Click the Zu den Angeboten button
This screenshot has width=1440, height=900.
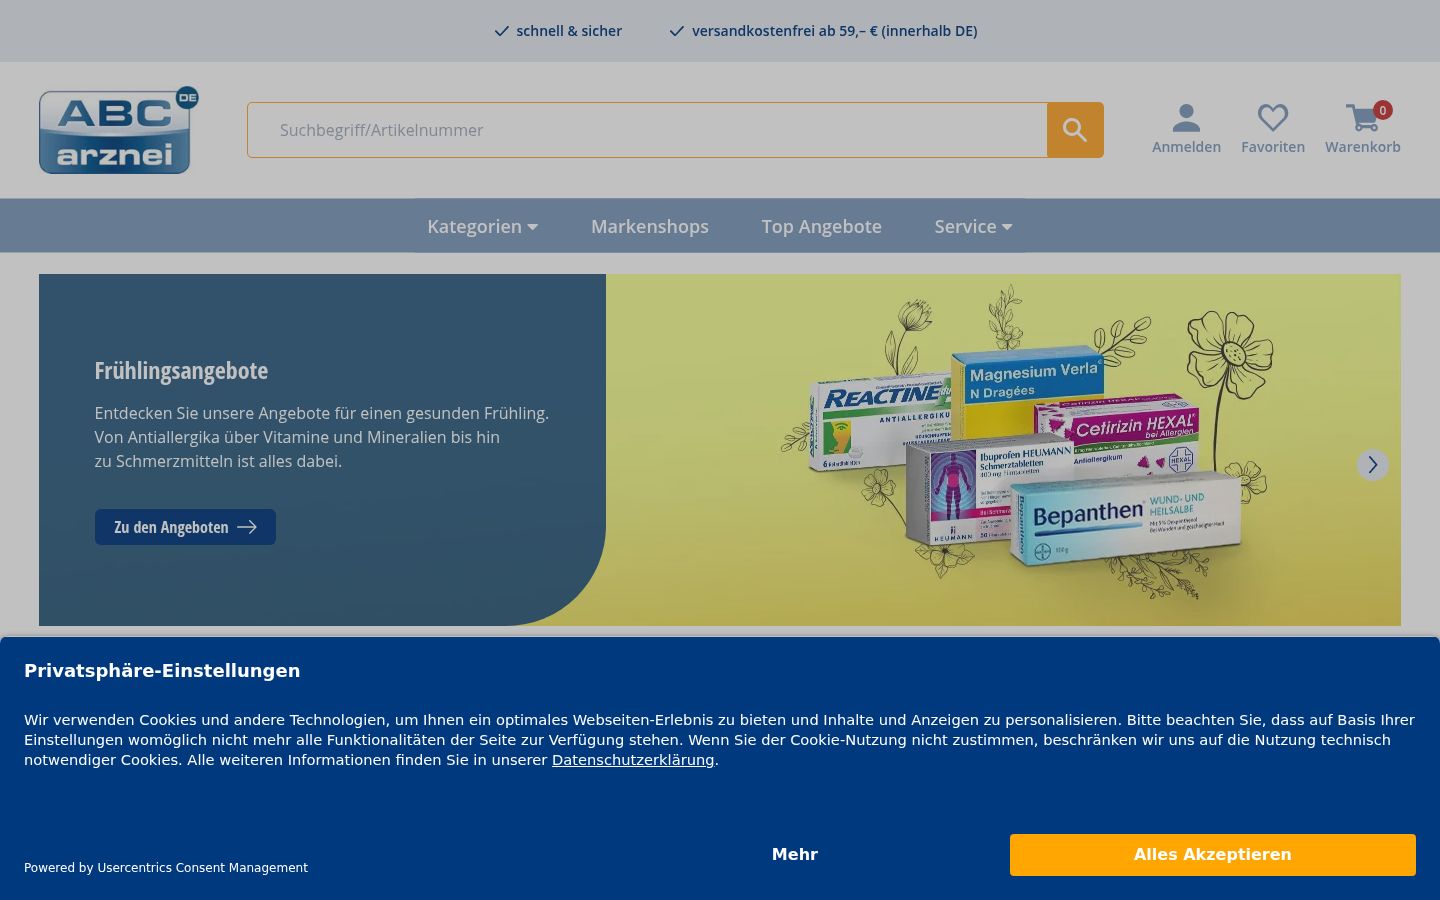point(185,527)
